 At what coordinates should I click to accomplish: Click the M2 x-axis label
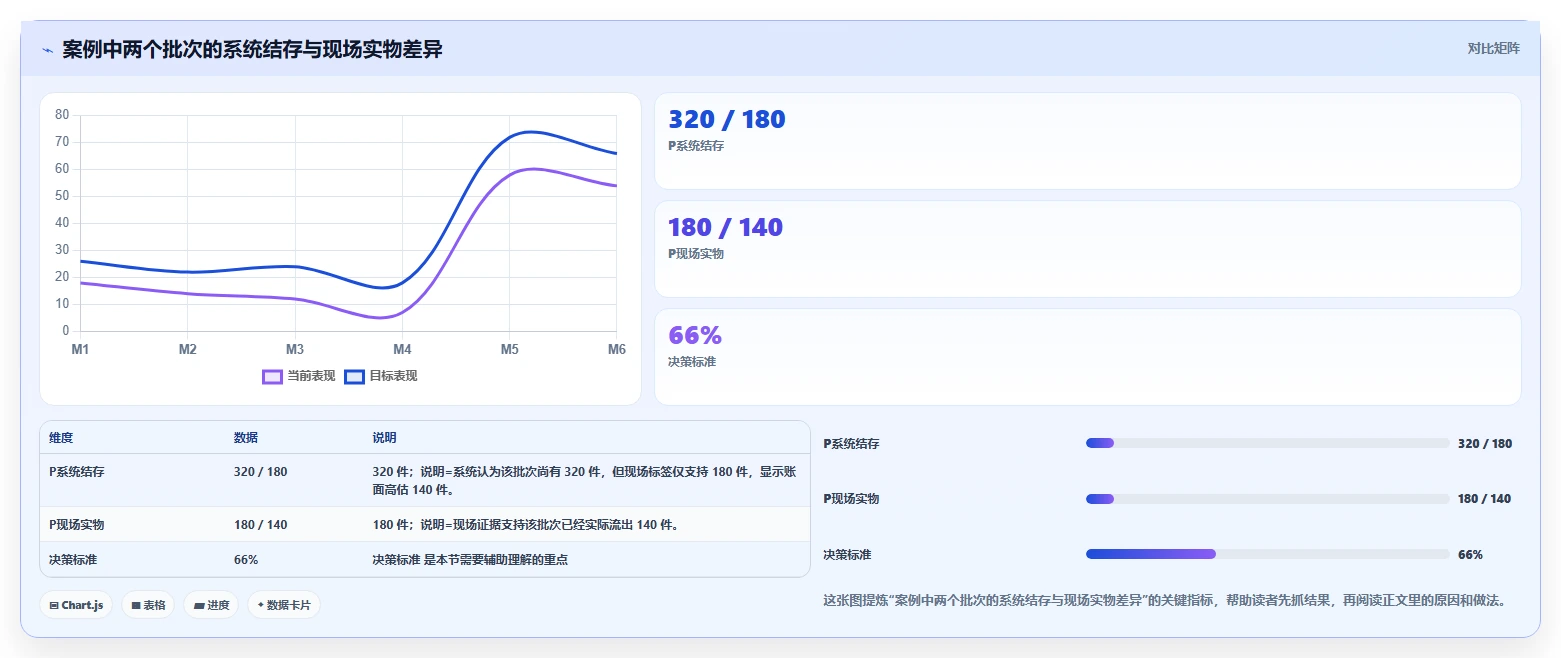[187, 349]
